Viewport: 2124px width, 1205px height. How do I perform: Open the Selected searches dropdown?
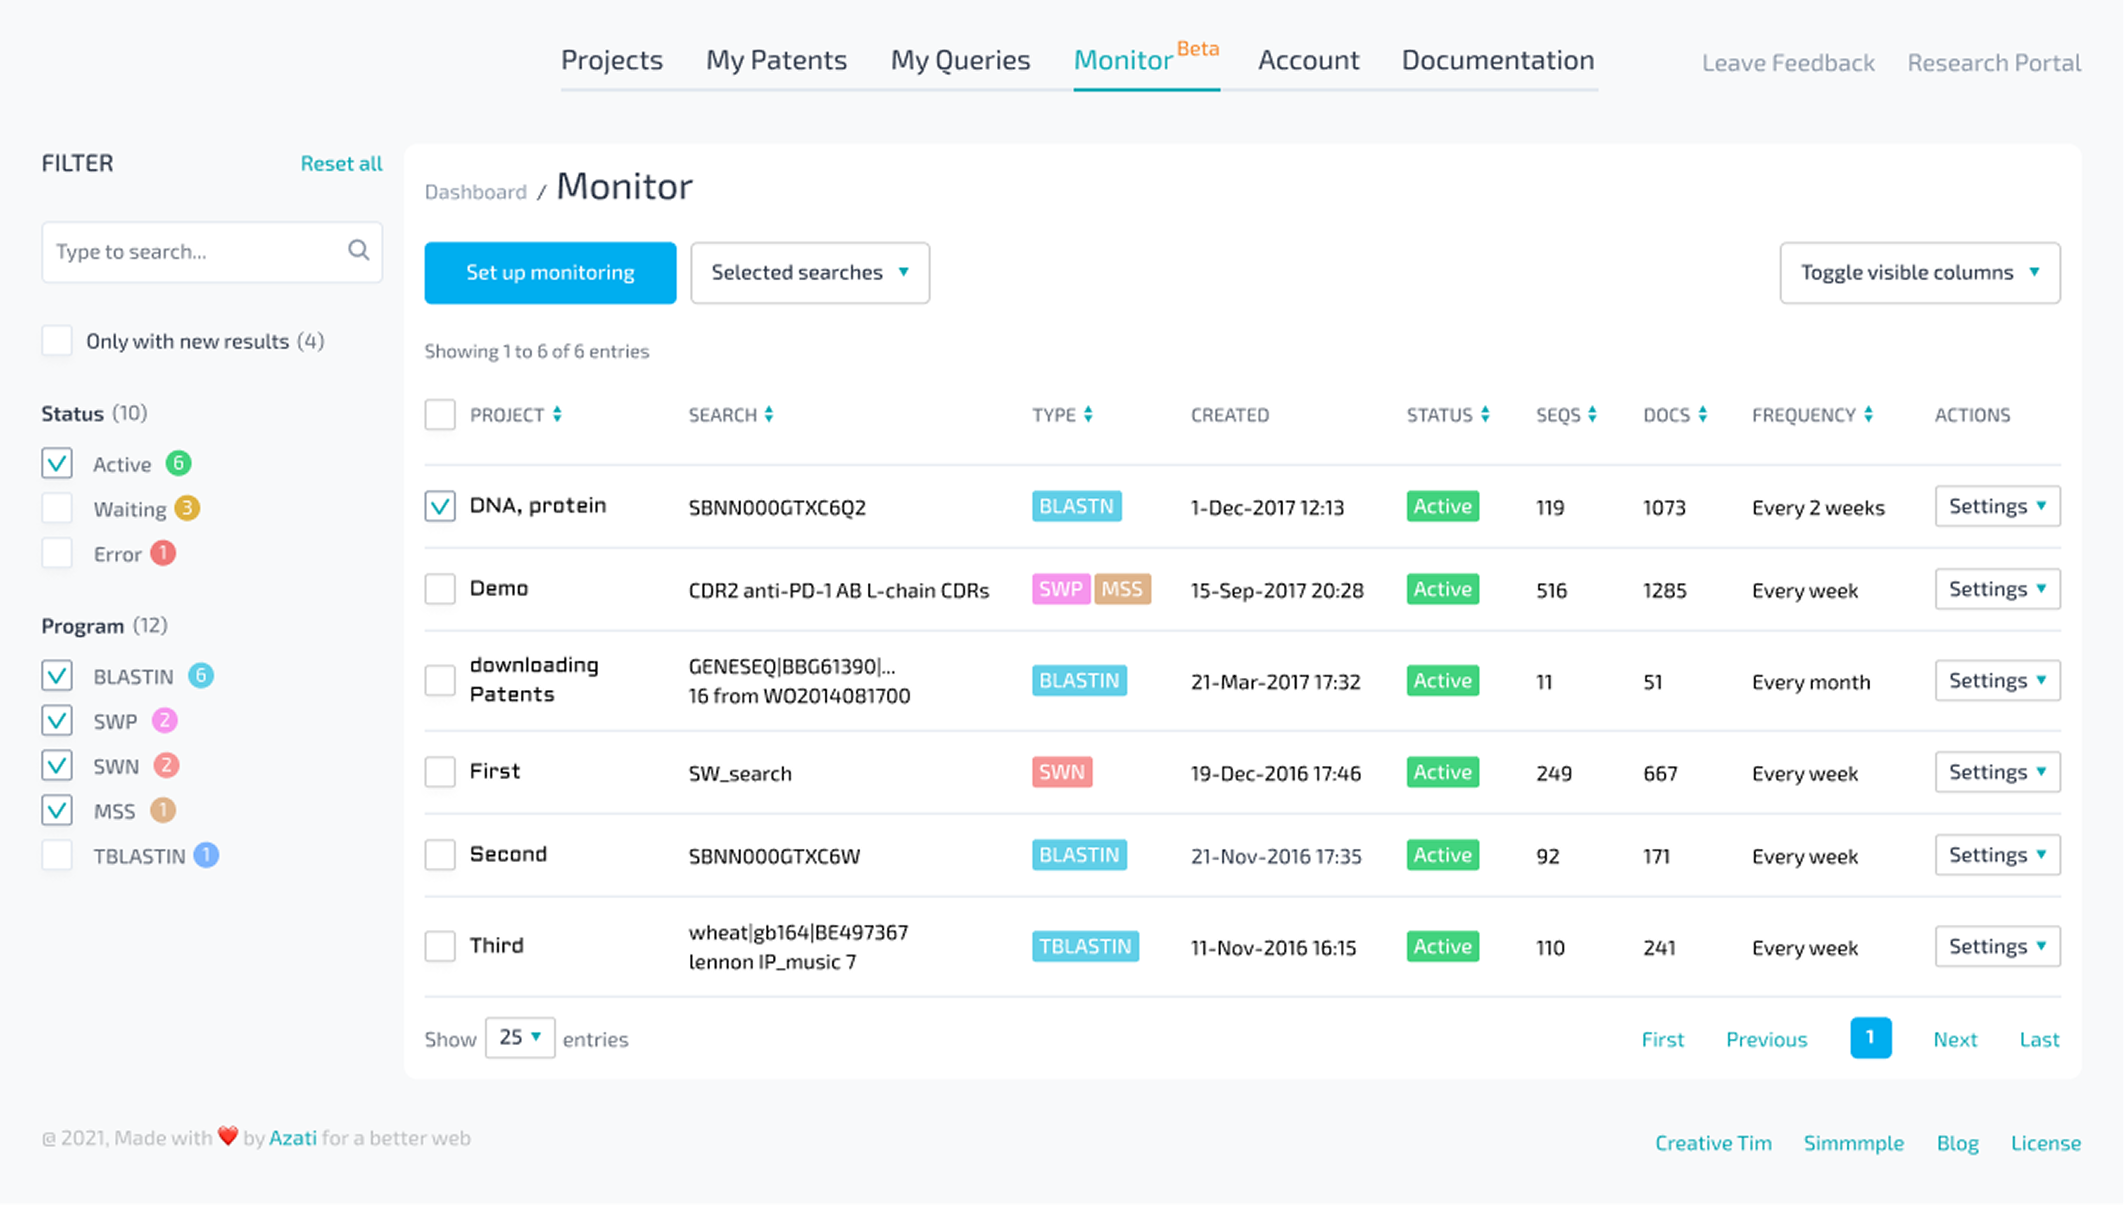point(810,272)
